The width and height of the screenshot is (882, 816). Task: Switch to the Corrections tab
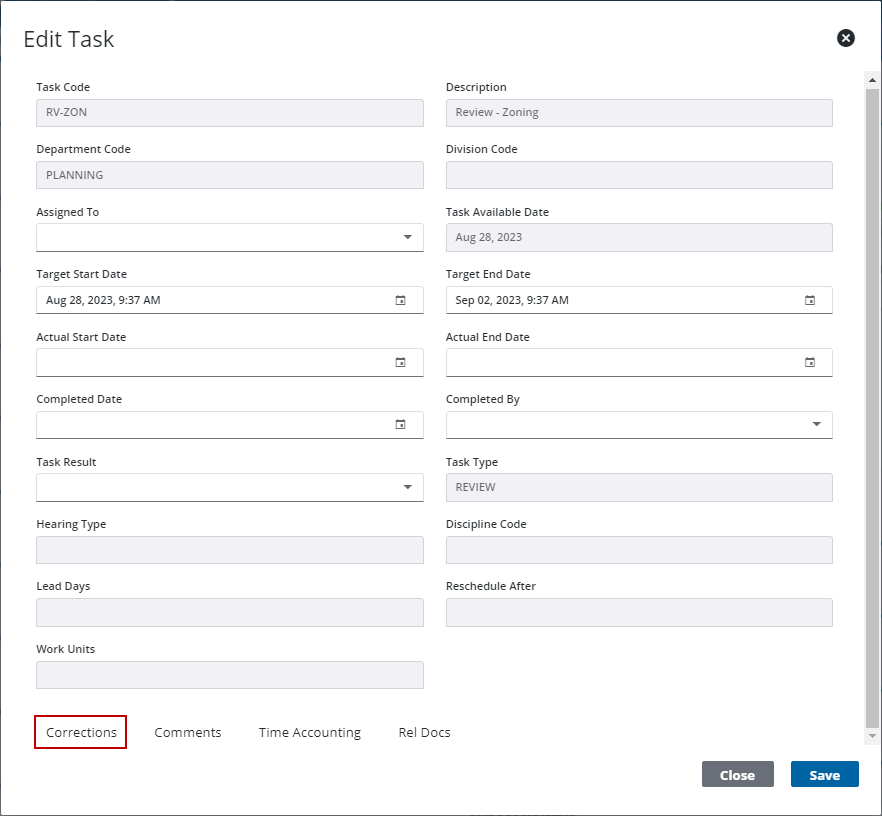pyautogui.click(x=80, y=732)
